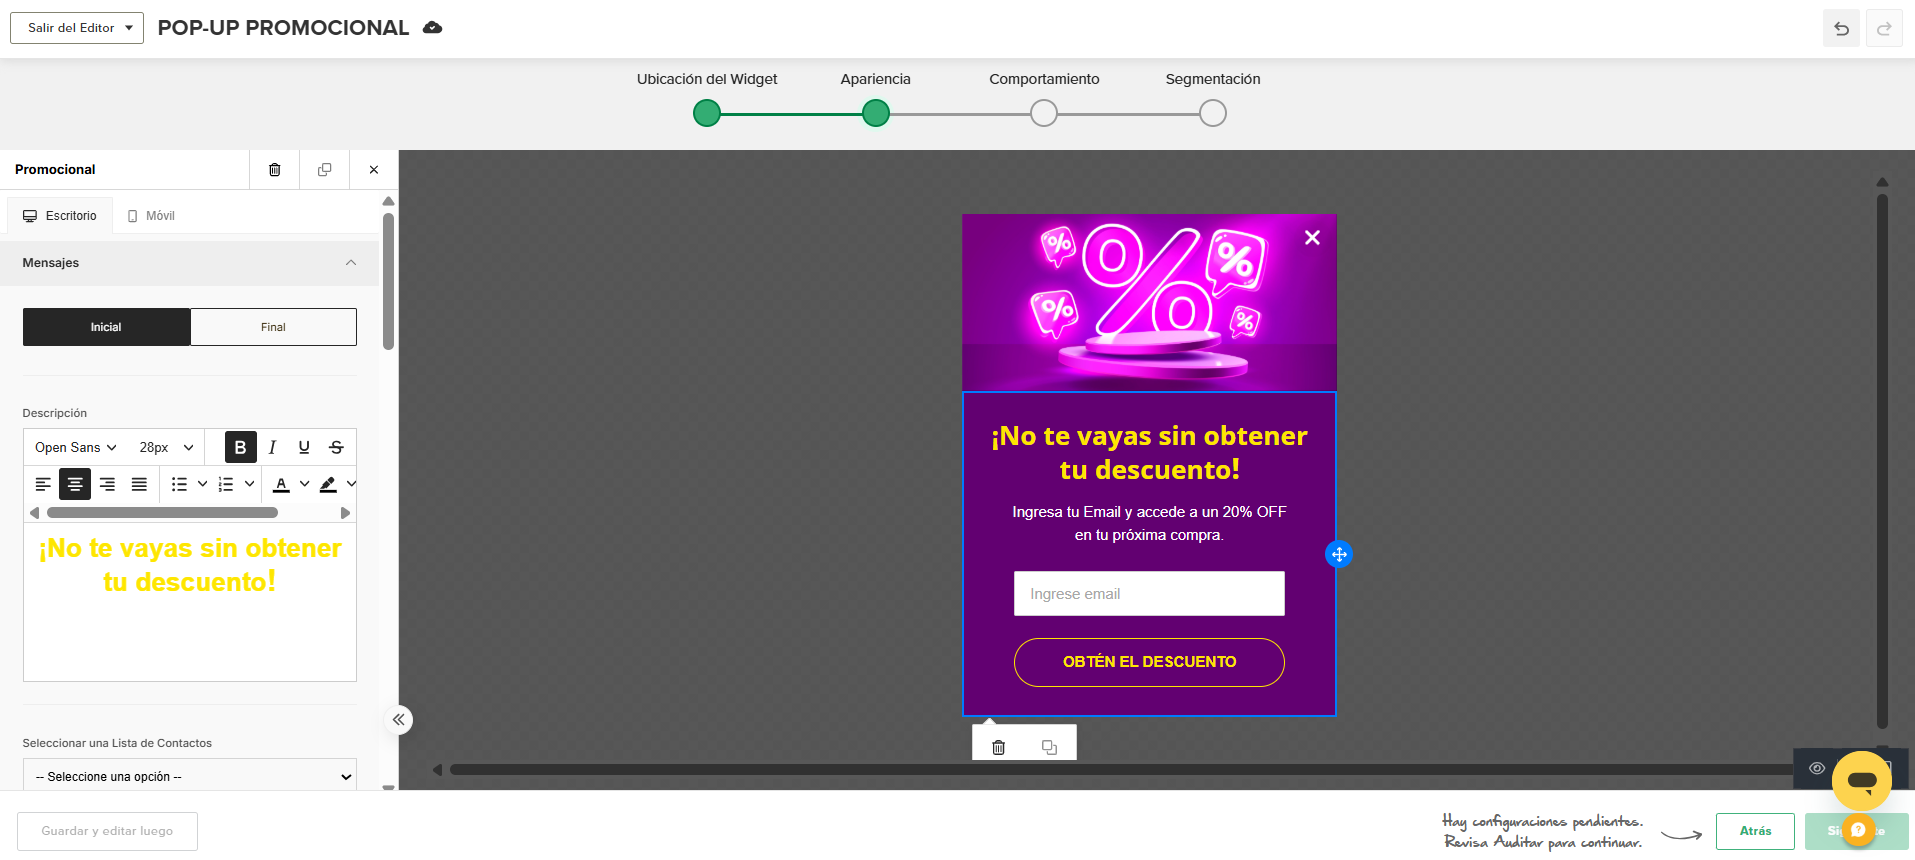Duplicate widget via Promocional header copy icon
Image resolution: width=1915 pixels, height=860 pixels.
[324, 170]
